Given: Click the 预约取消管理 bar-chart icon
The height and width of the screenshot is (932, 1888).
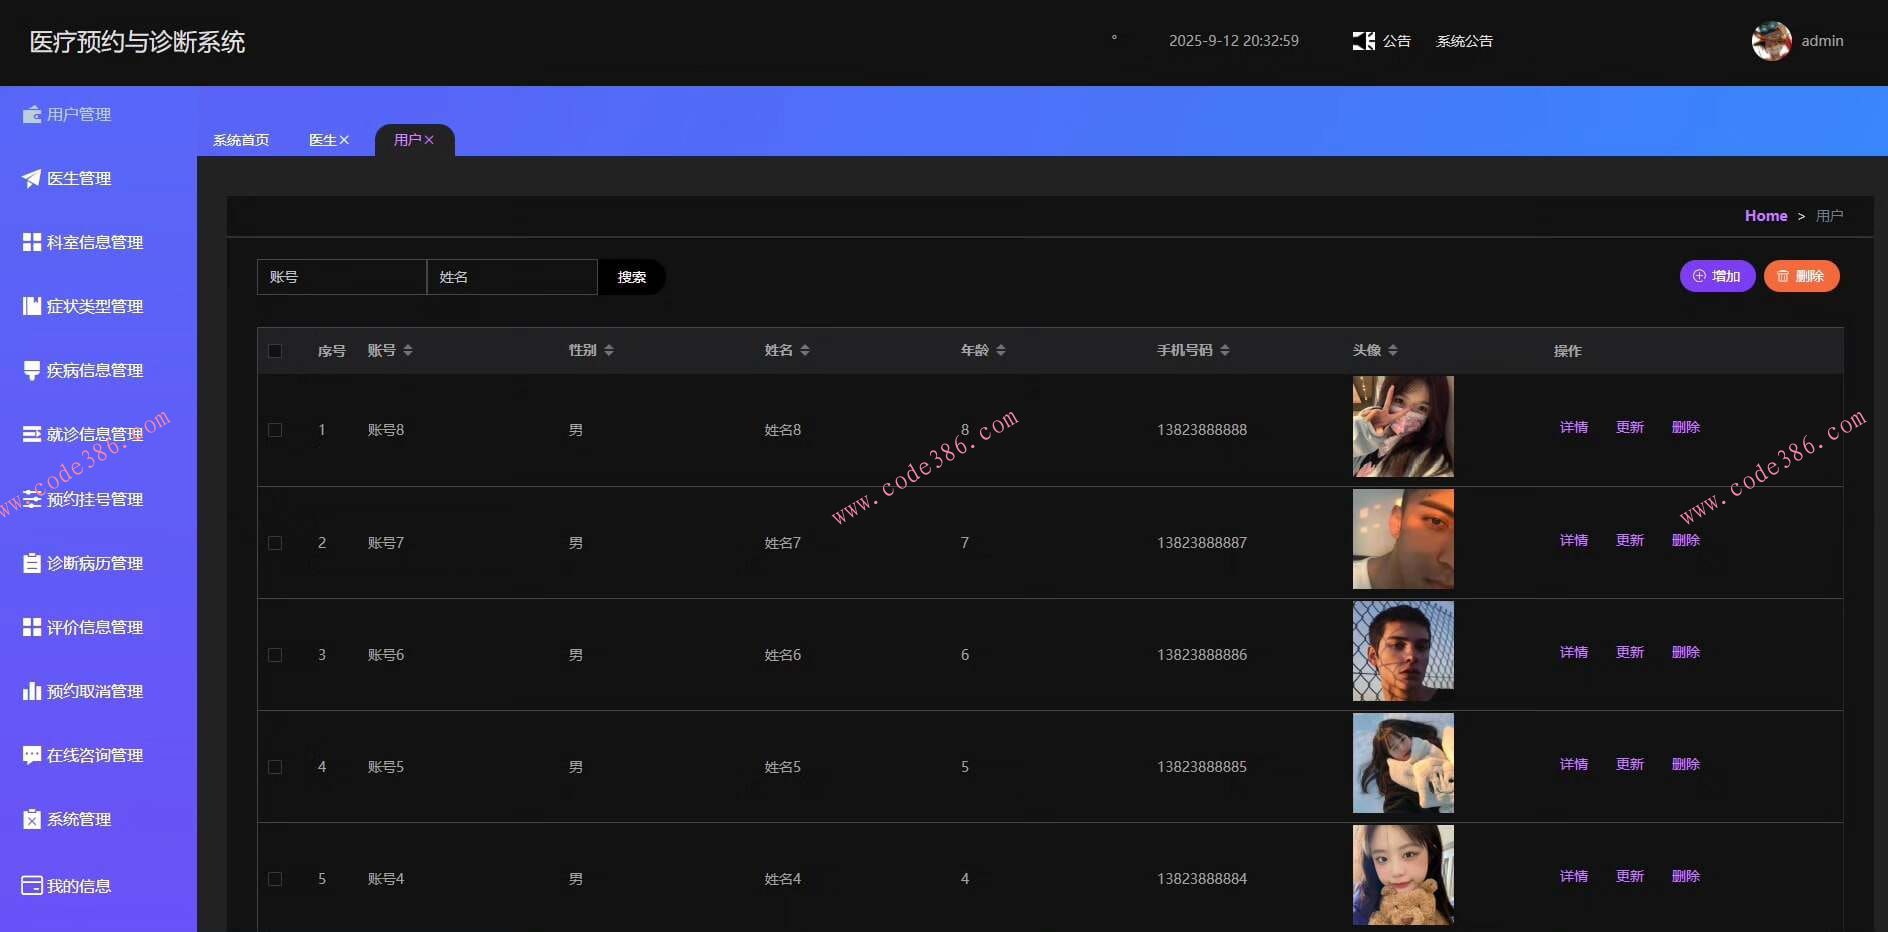Looking at the screenshot, I should point(32,691).
